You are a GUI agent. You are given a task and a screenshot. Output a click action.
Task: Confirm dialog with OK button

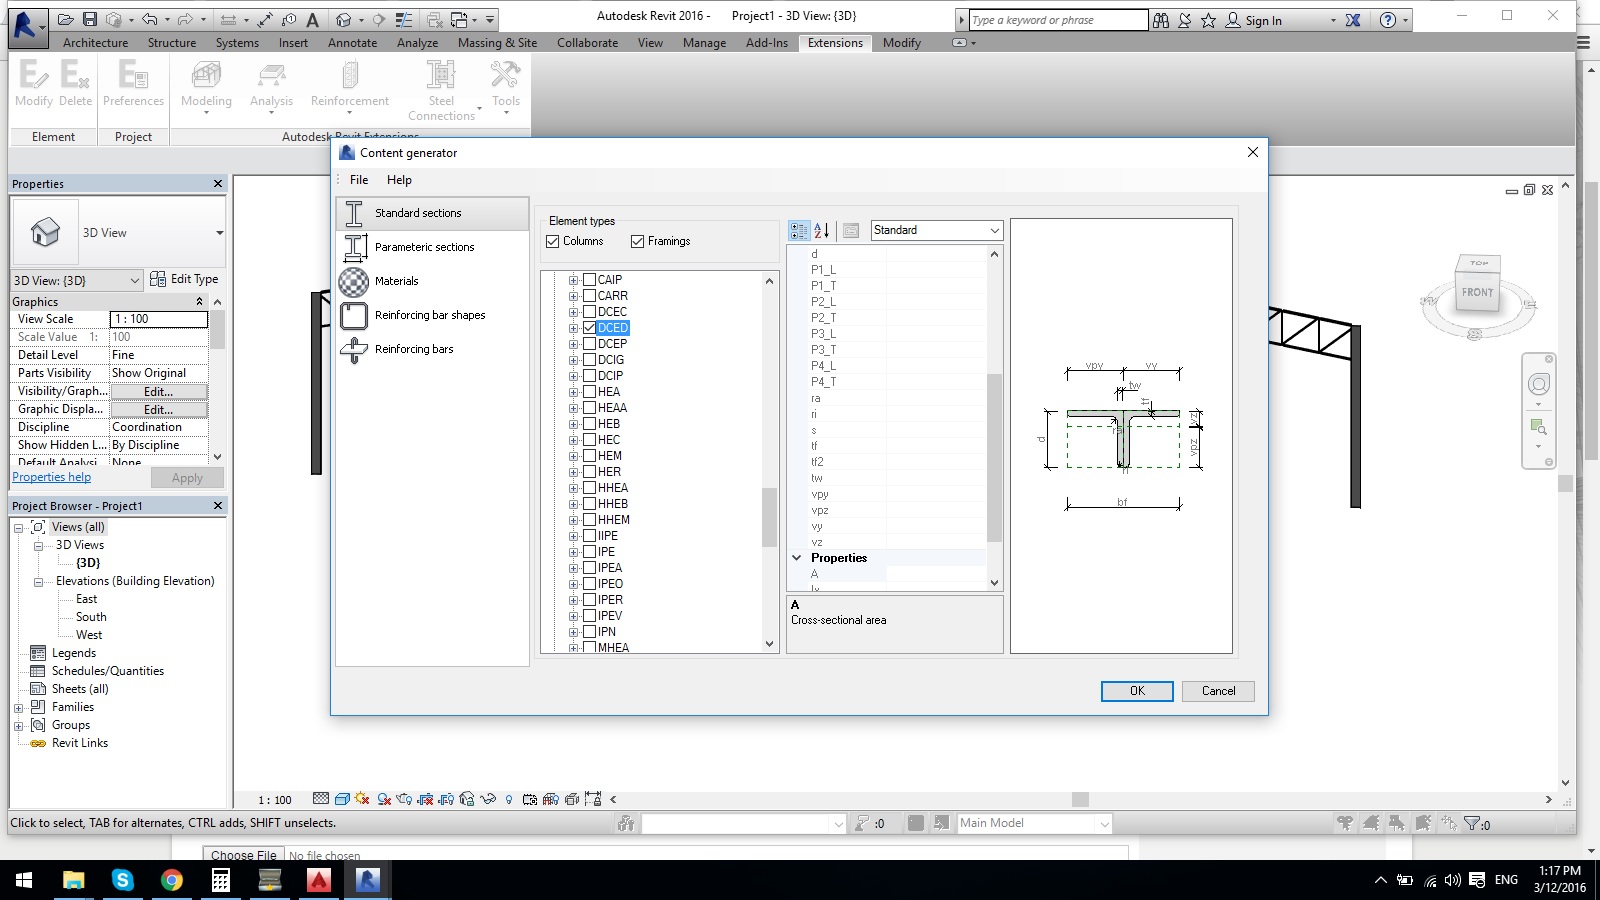(1136, 691)
